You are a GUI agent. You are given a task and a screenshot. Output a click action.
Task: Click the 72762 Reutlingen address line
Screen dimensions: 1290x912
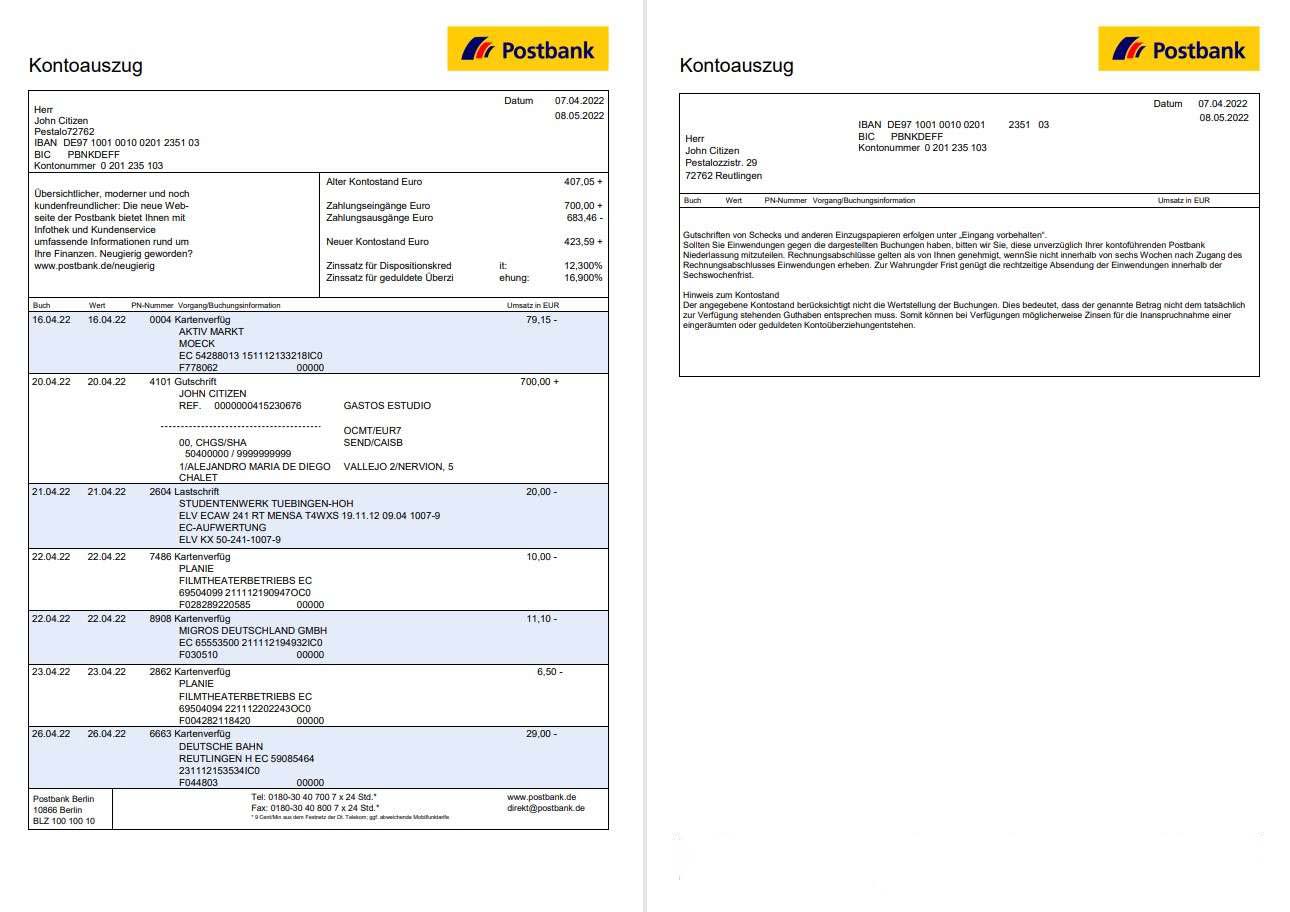(723, 176)
